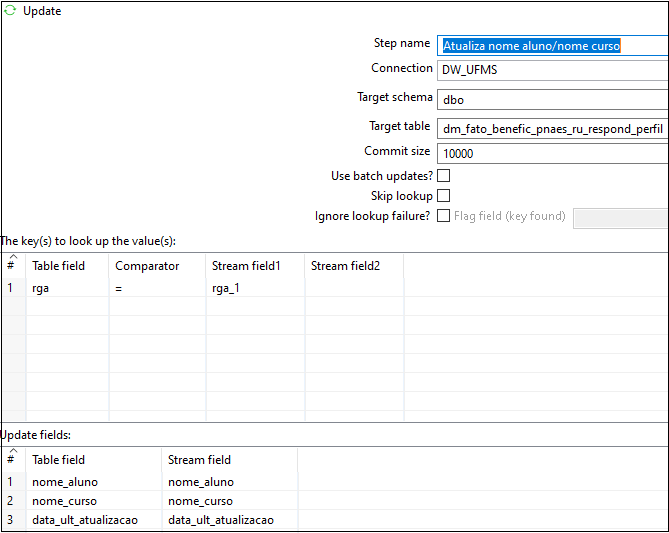Click the empty Stream field2 cell in row 1

click(354, 288)
